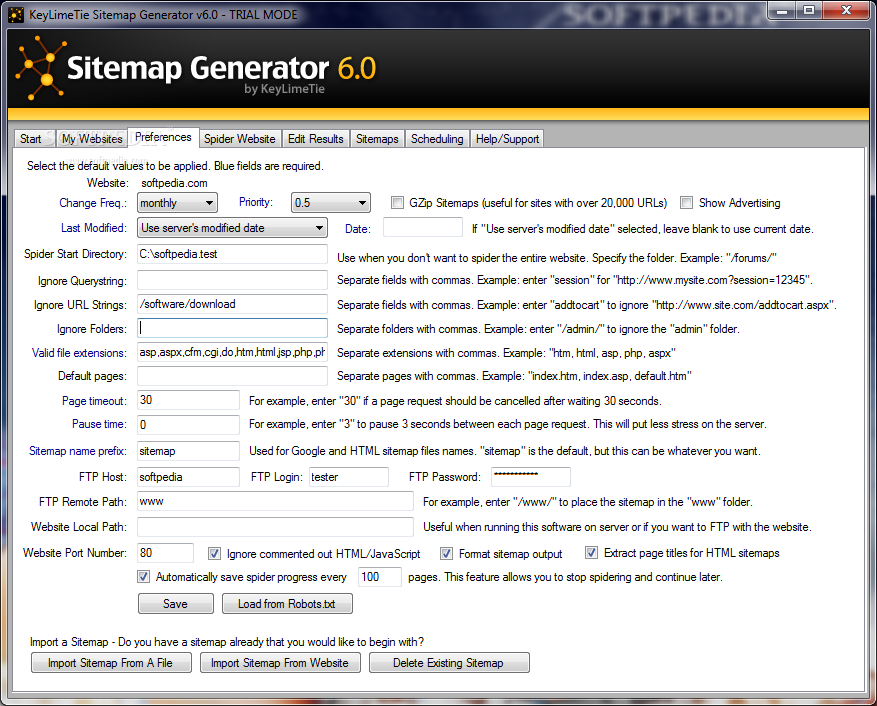
Task: Toggle the Show Advertising checkbox
Action: [686, 203]
